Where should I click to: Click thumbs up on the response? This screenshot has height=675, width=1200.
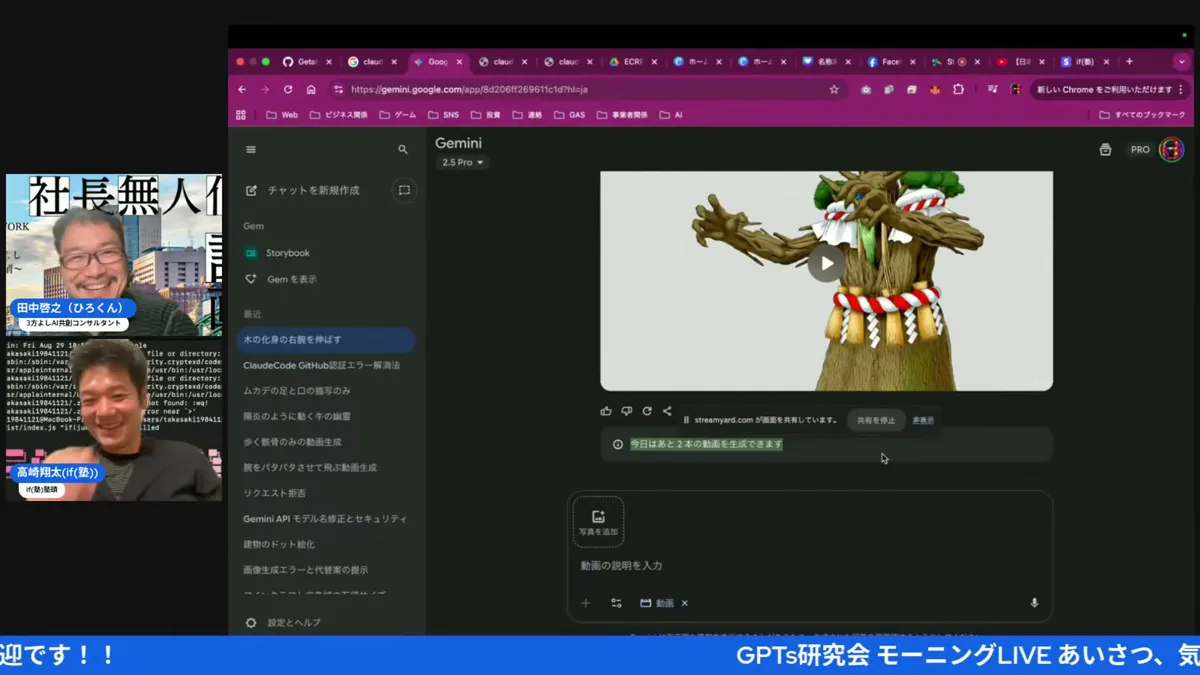606,411
